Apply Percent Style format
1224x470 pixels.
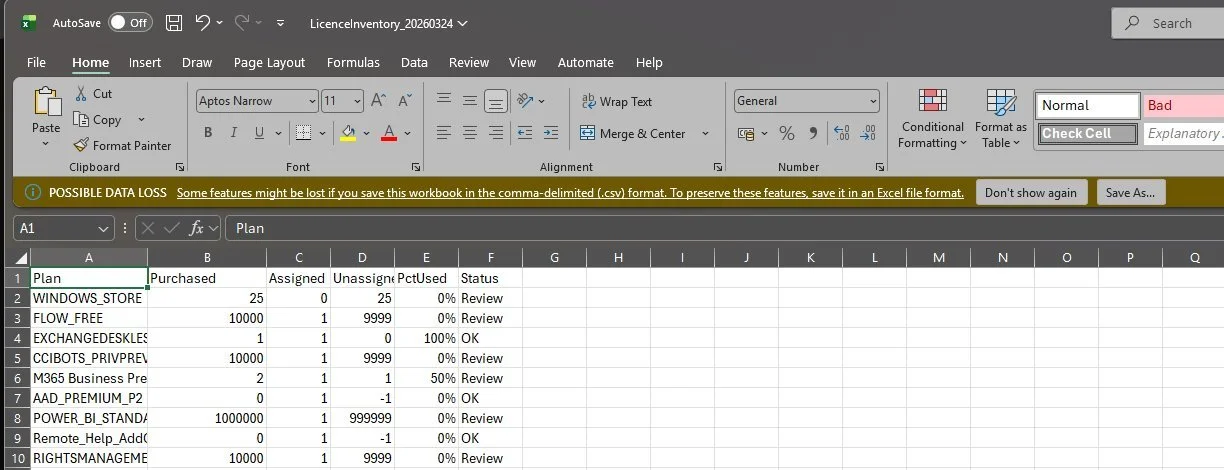point(787,133)
